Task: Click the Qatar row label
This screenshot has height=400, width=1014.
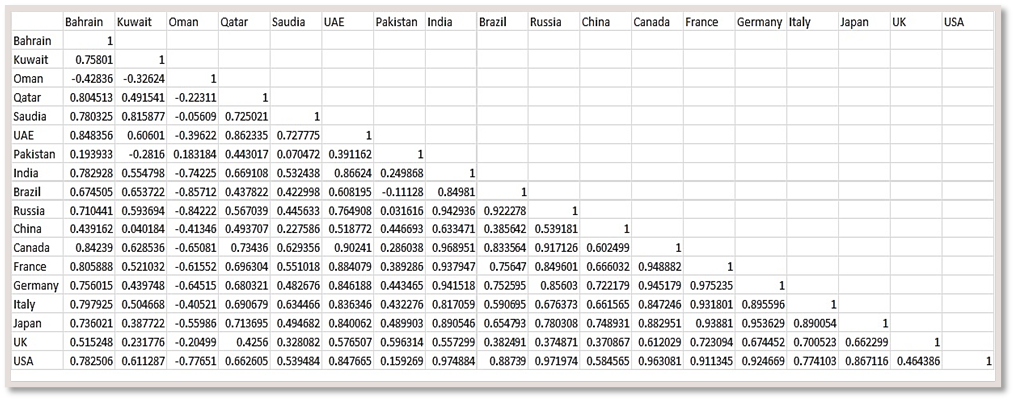Action: (x=37, y=98)
